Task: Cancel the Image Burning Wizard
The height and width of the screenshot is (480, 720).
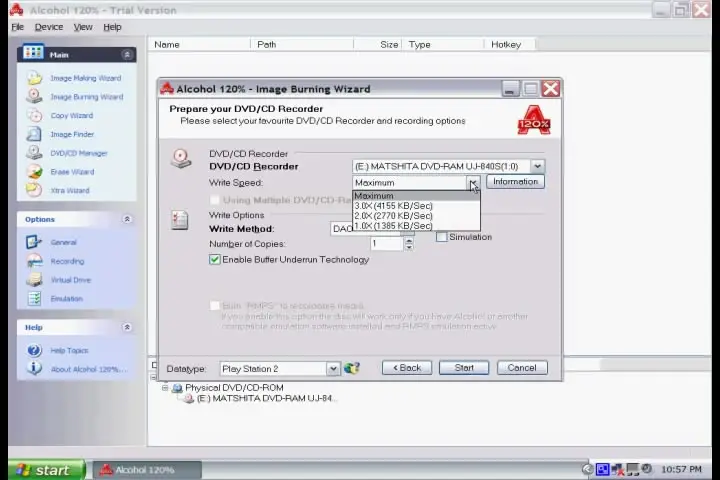Action: pos(522,368)
